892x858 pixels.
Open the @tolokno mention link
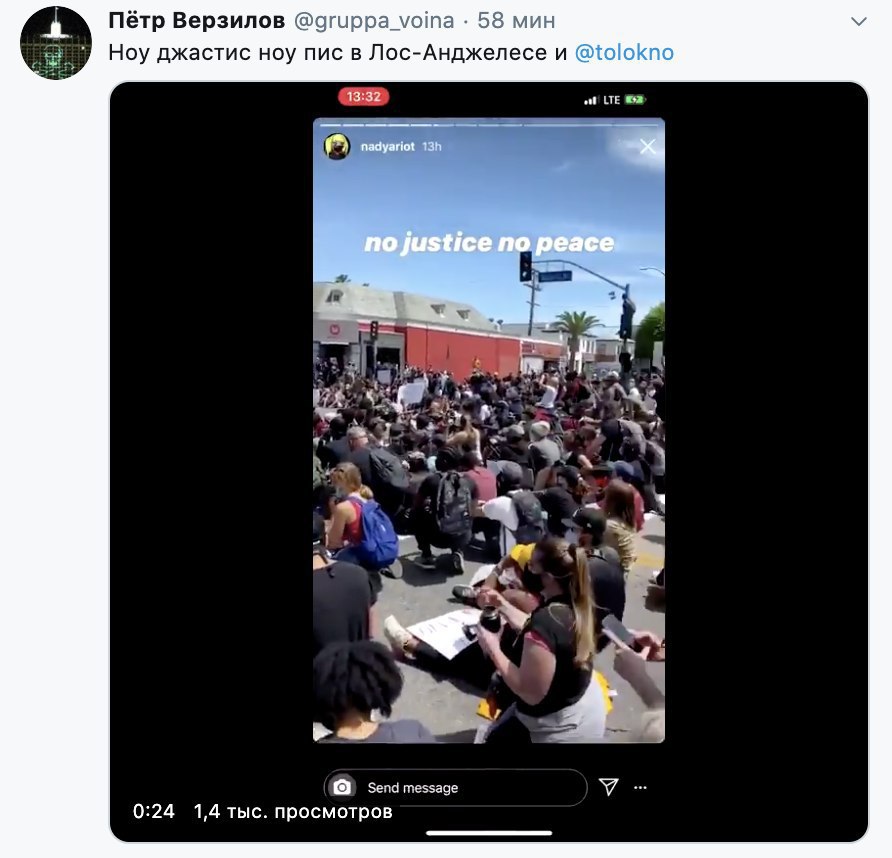pos(624,52)
